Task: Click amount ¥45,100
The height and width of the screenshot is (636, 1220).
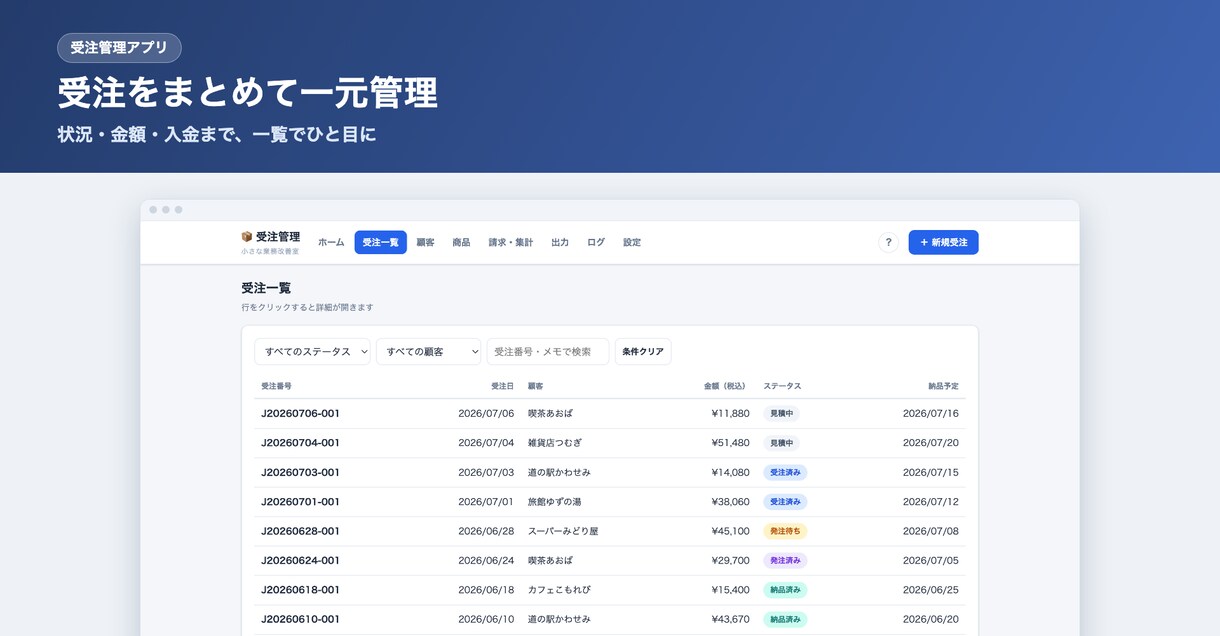Action: 730,531
